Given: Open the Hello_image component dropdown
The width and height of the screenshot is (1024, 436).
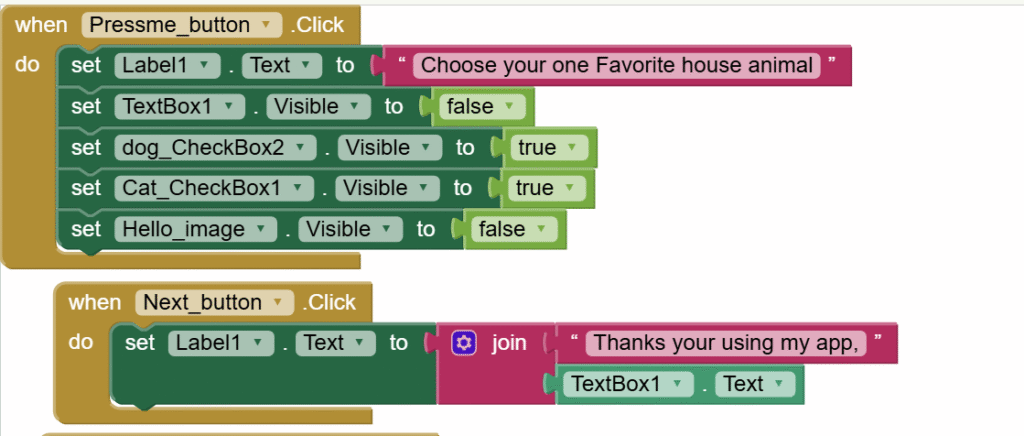Looking at the screenshot, I should click(195, 229).
